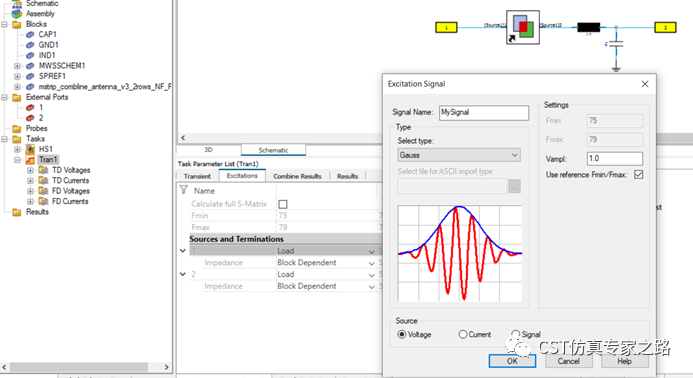Image resolution: width=693 pixels, height=378 pixels.
Task: Uncheck Use reference Fmin/Fmax
Action: coord(639,175)
